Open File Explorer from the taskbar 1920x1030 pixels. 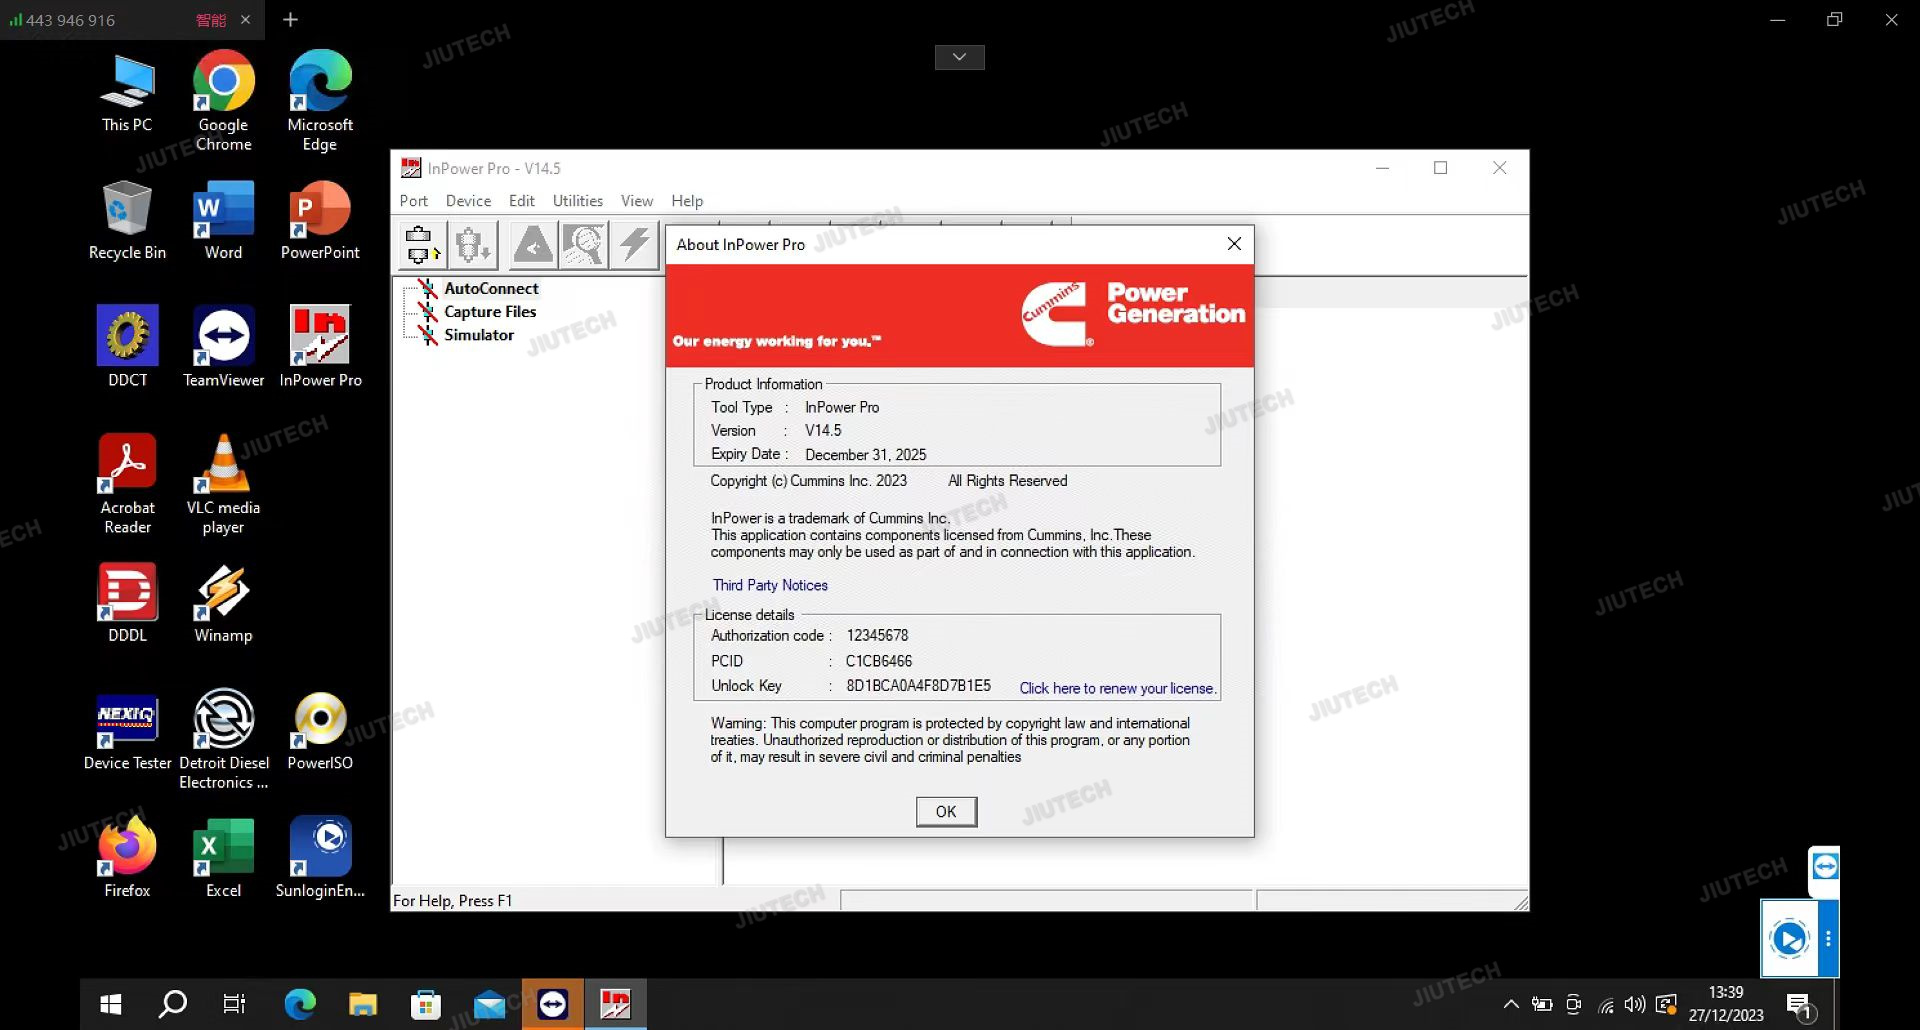pos(362,1004)
